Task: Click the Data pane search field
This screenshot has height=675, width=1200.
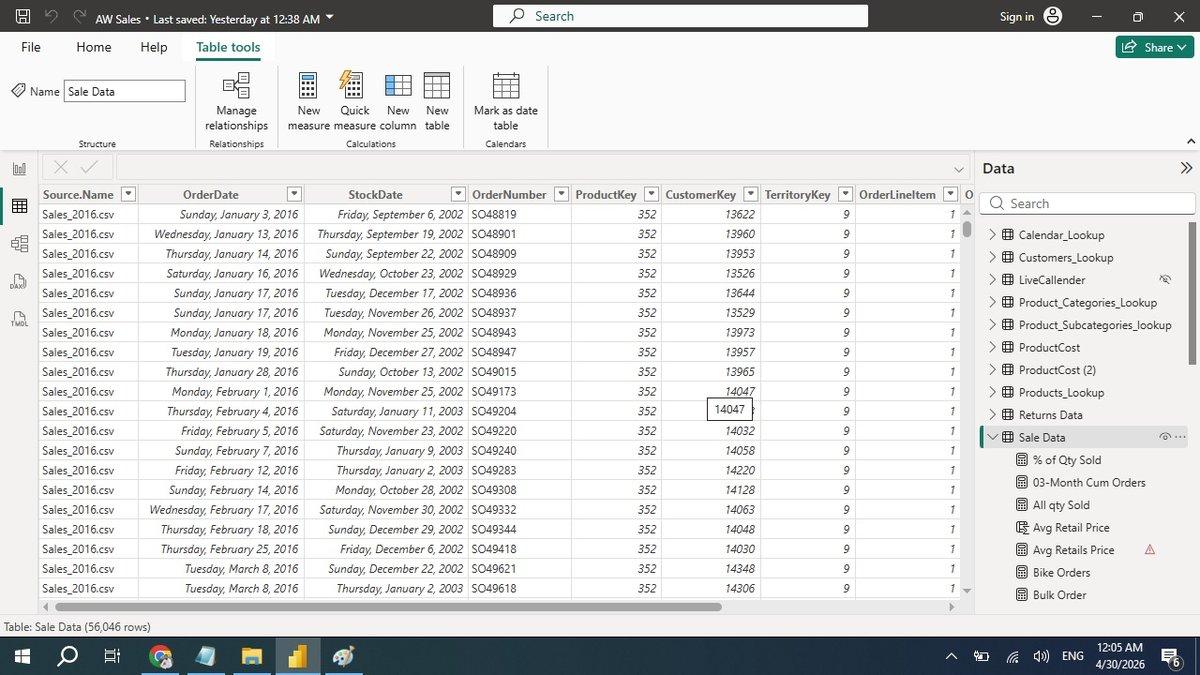Action: point(1088,203)
